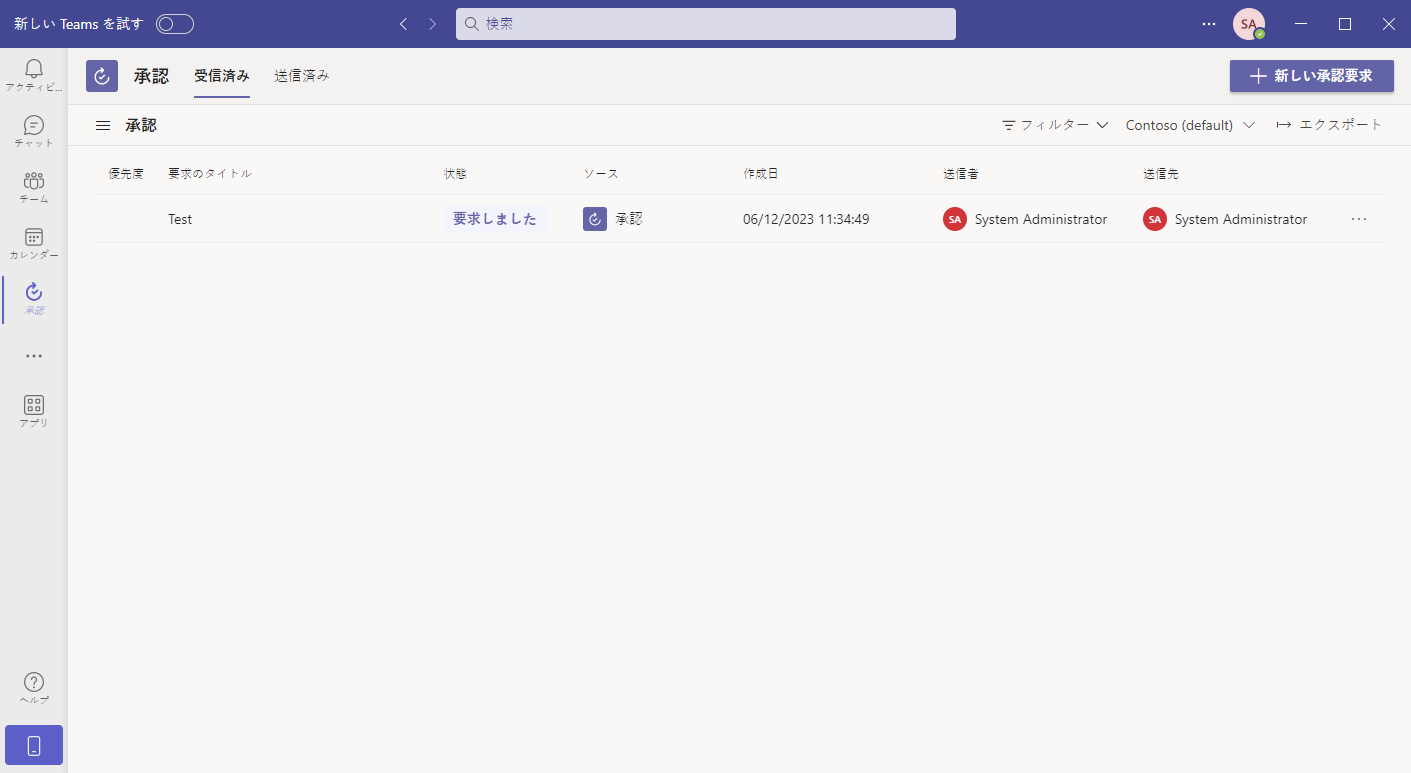Viewport: 1411px width, 773px height.
Task: Click the 新しい承認要求 button
Action: click(x=1312, y=76)
